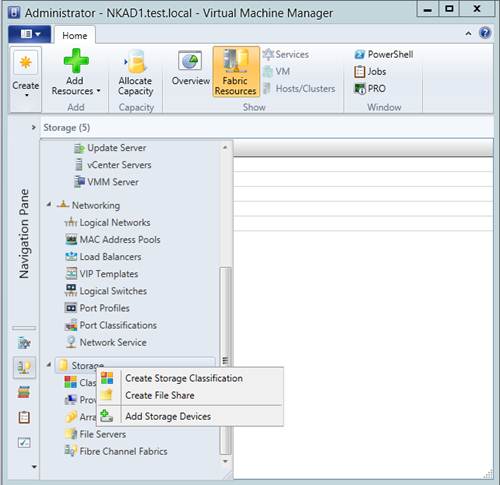Click the Services ribbon item
Screen dimensions: 500x485
pos(286,54)
